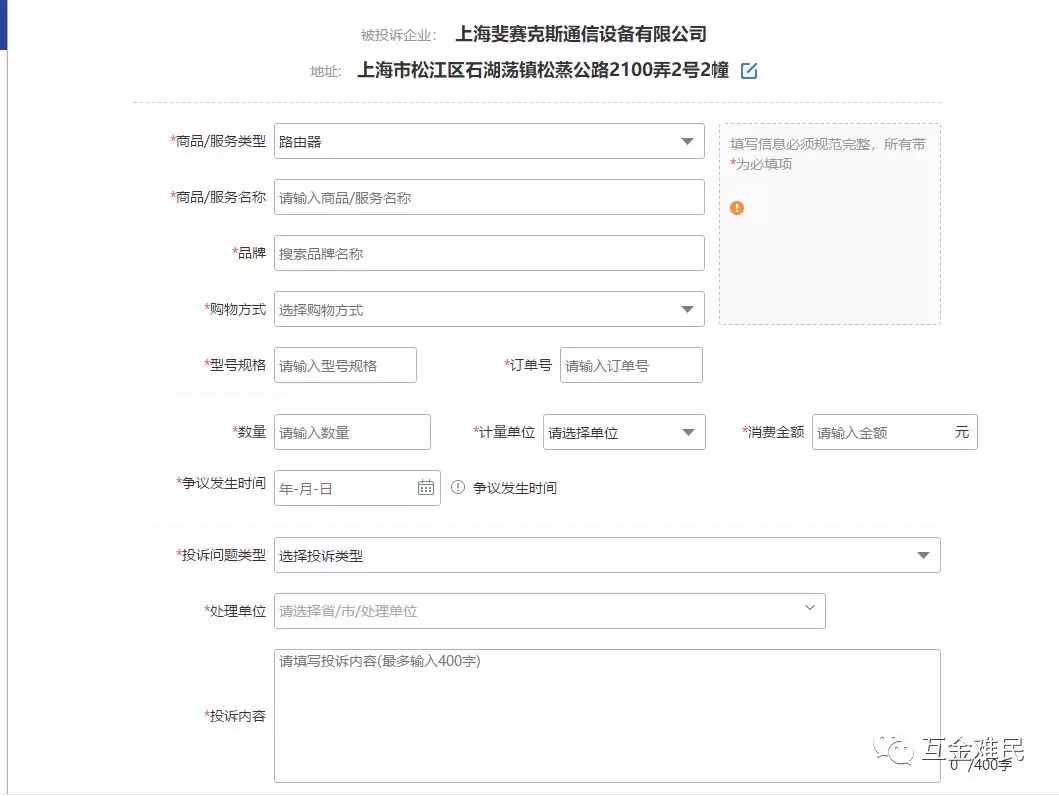Viewport: 1059px width, 796px height.
Task: Focus the 消费金额 amount field
Action: [894, 432]
